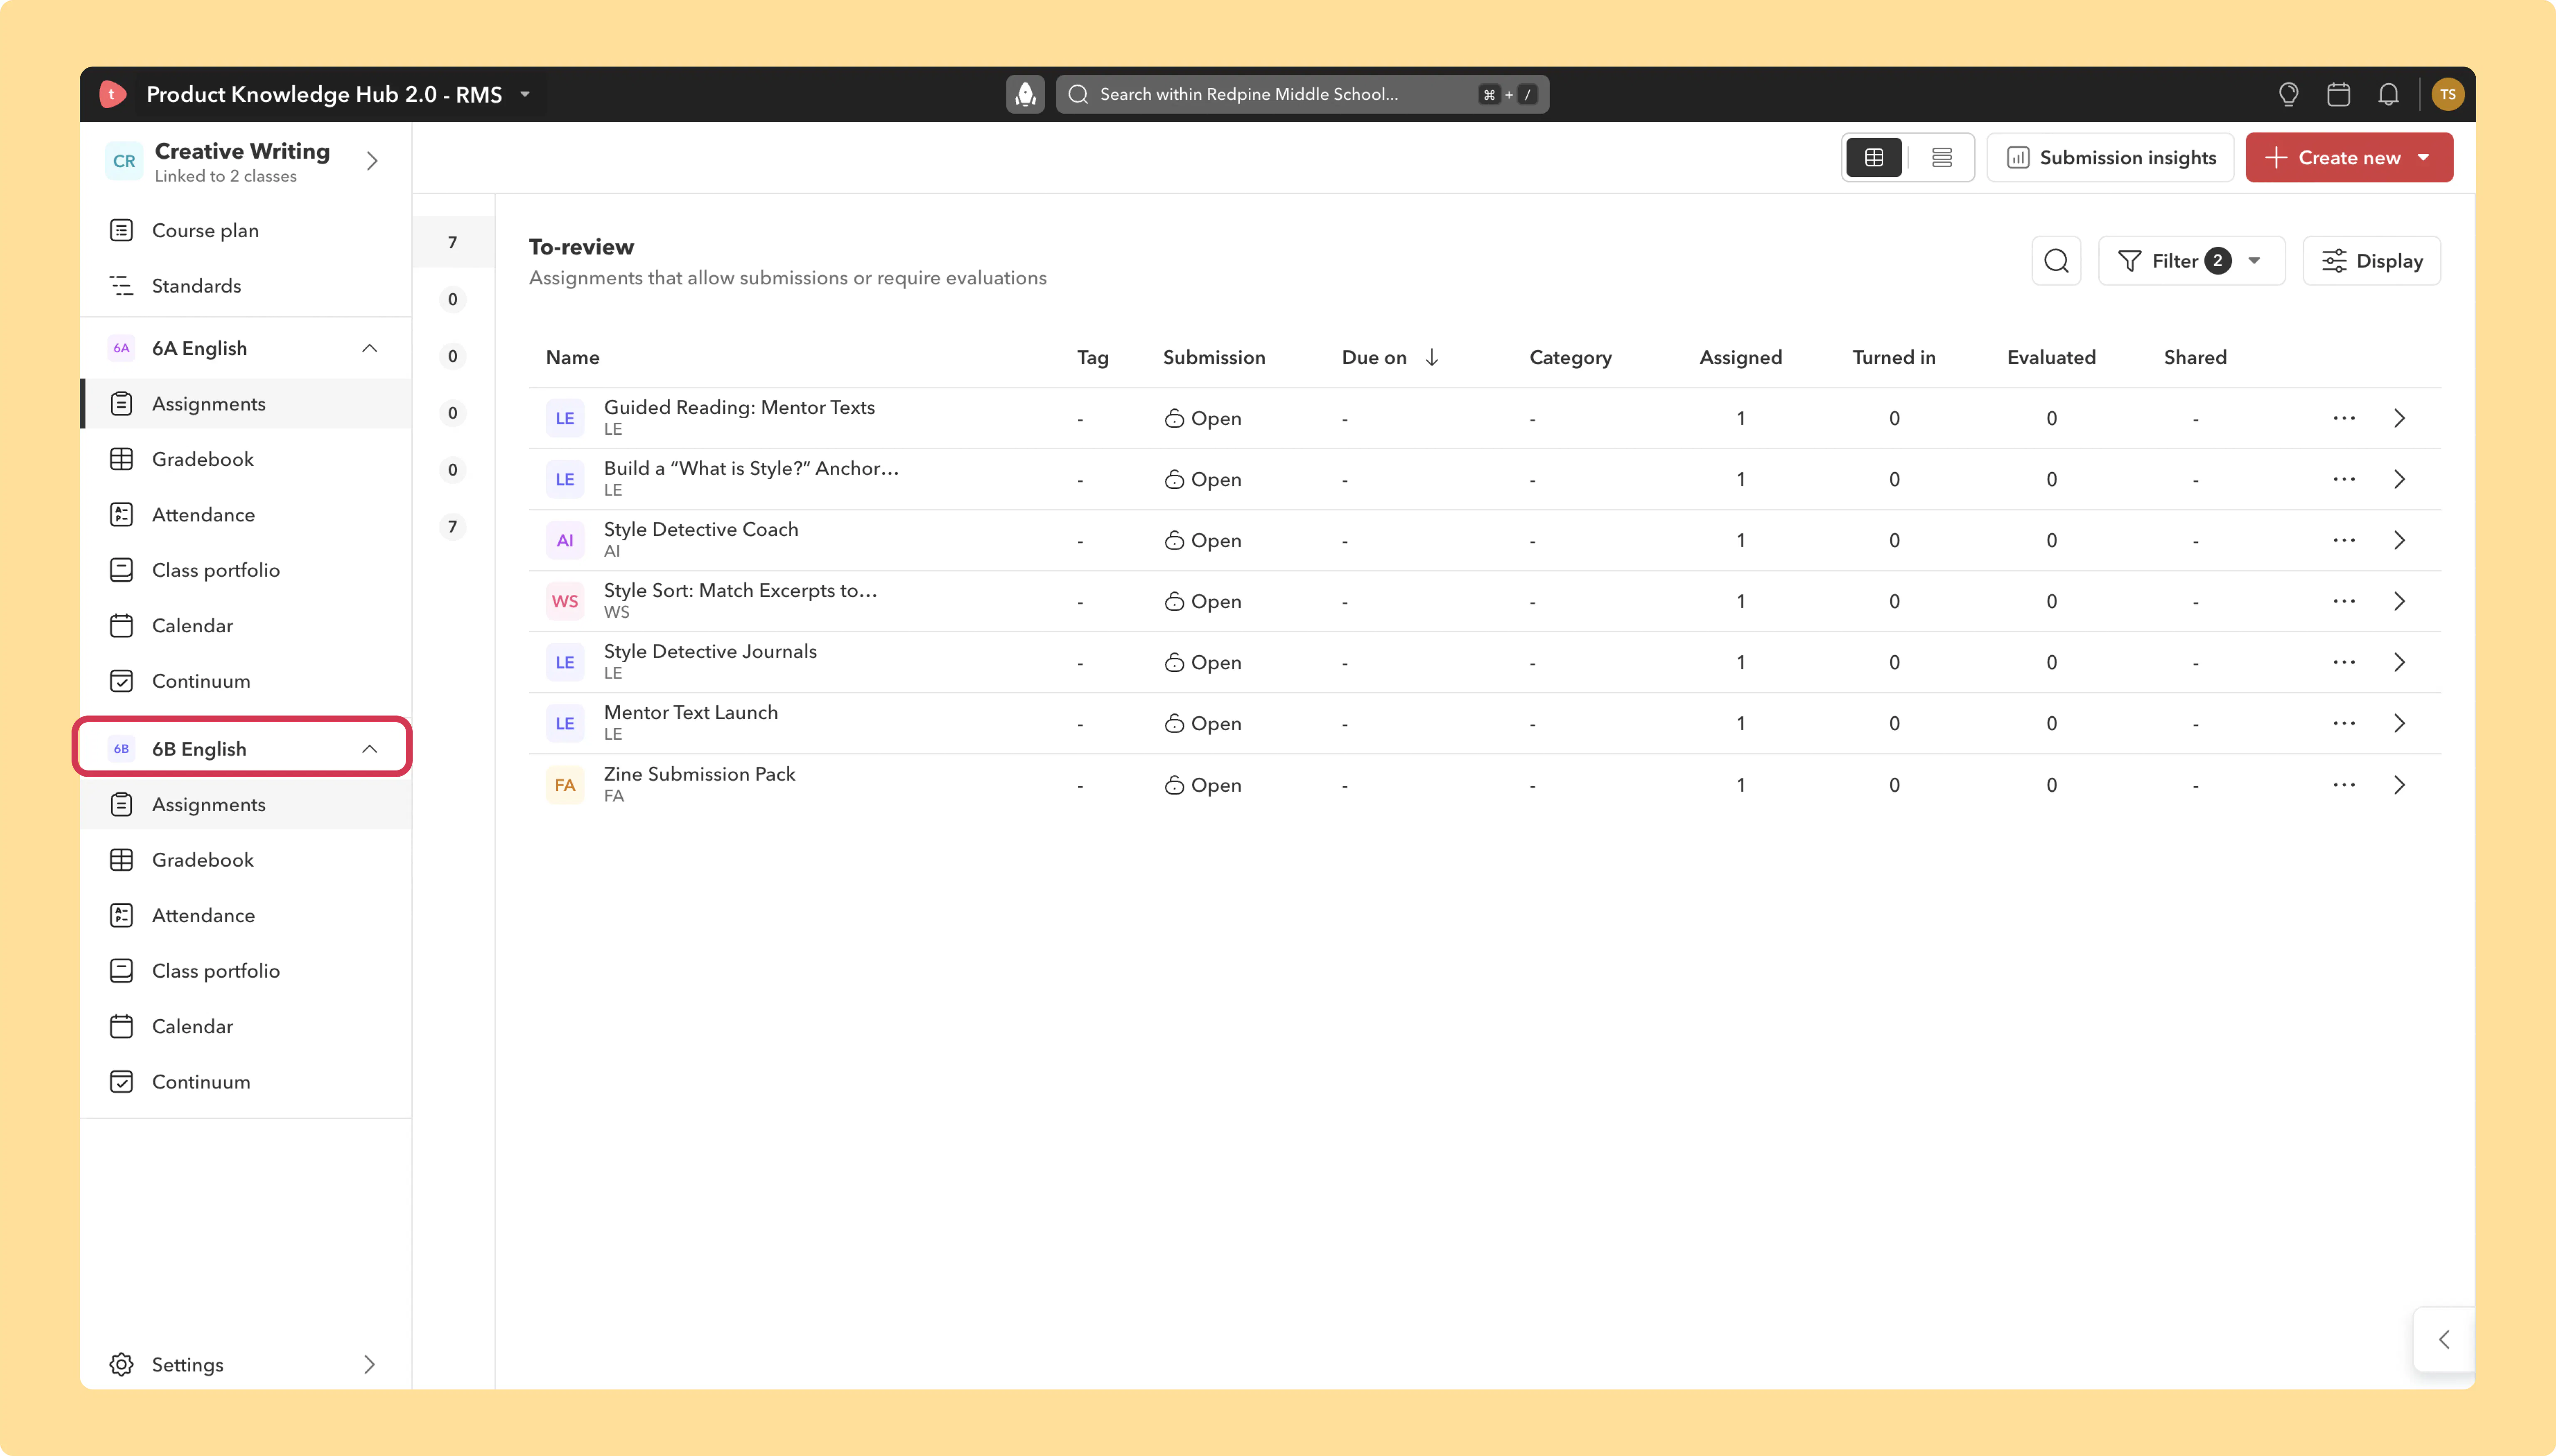Open Standards in sidebar
Viewport: 2556px width, 1456px height.
click(x=246, y=286)
